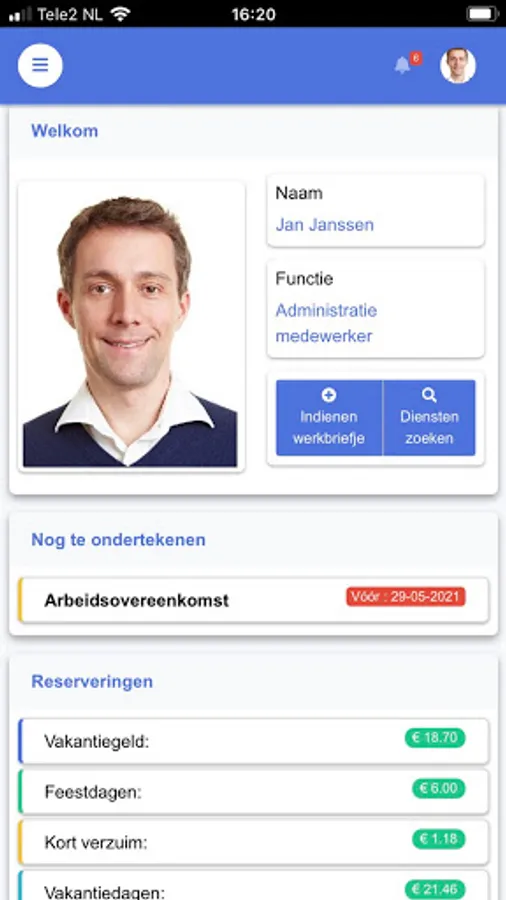Screen dimensions: 506x900
Task: Tap the Wi-Fi icon in status bar
Action: coord(120,14)
